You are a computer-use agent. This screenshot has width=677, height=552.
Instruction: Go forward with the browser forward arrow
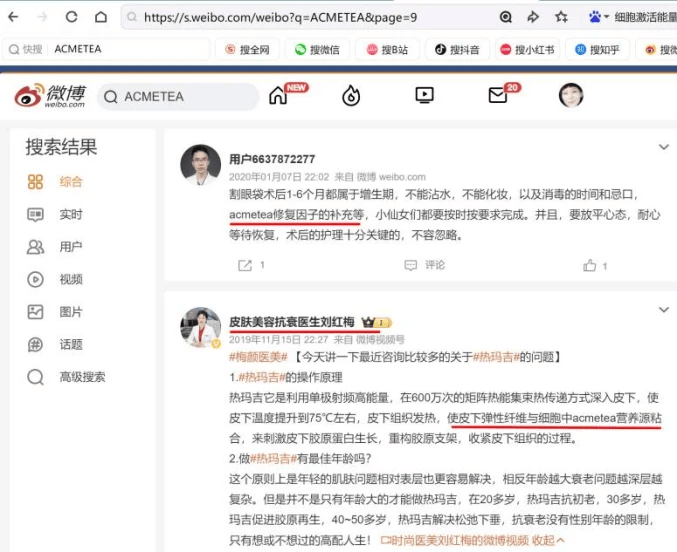pos(42,17)
